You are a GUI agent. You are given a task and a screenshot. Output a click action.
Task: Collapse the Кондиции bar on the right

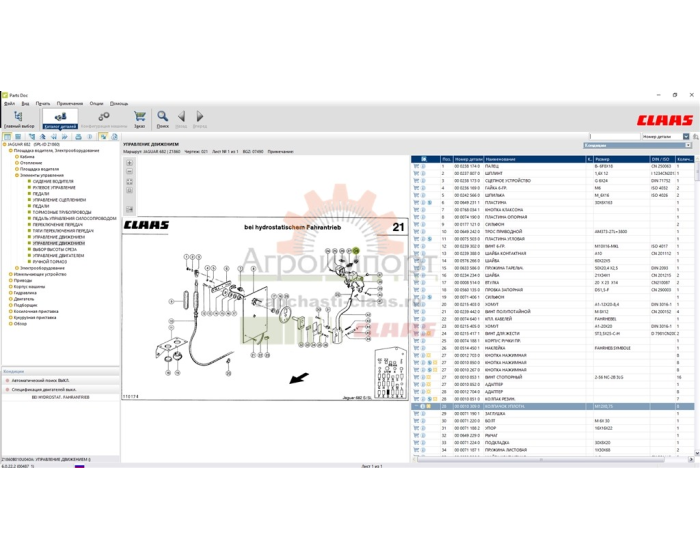pyautogui.click(x=688, y=146)
